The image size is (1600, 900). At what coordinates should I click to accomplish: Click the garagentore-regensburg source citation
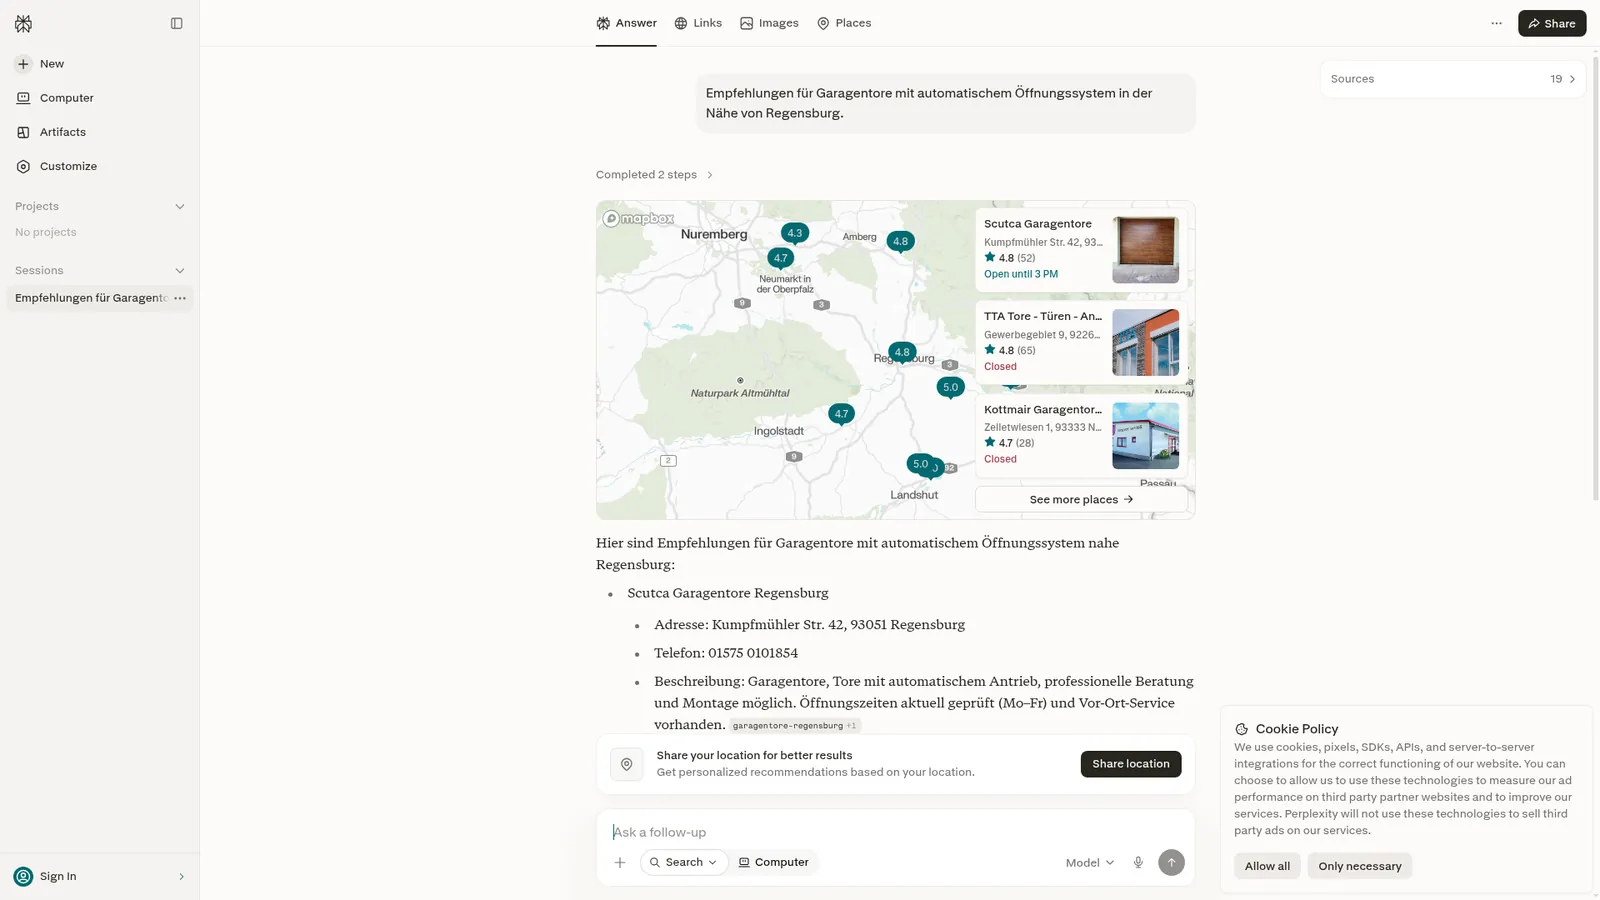794,726
